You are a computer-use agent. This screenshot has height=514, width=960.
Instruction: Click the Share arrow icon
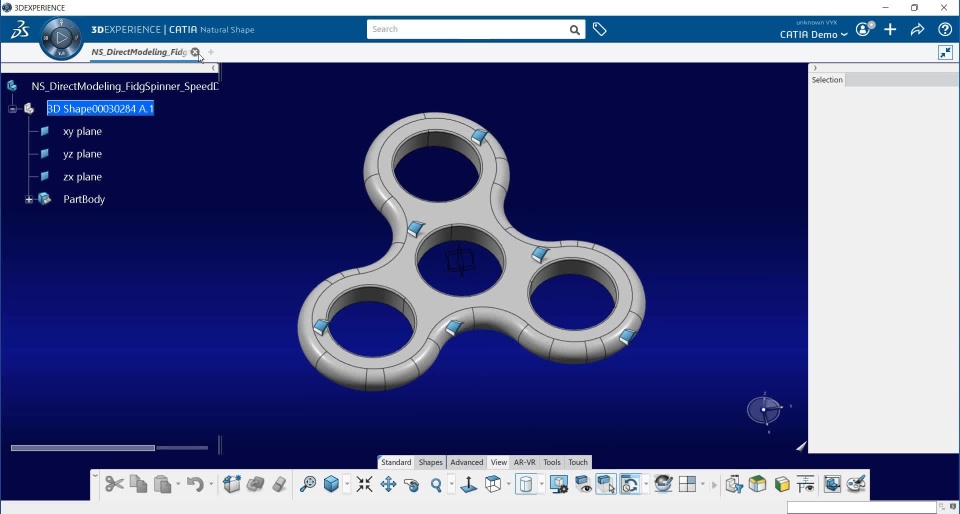[917, 29]
